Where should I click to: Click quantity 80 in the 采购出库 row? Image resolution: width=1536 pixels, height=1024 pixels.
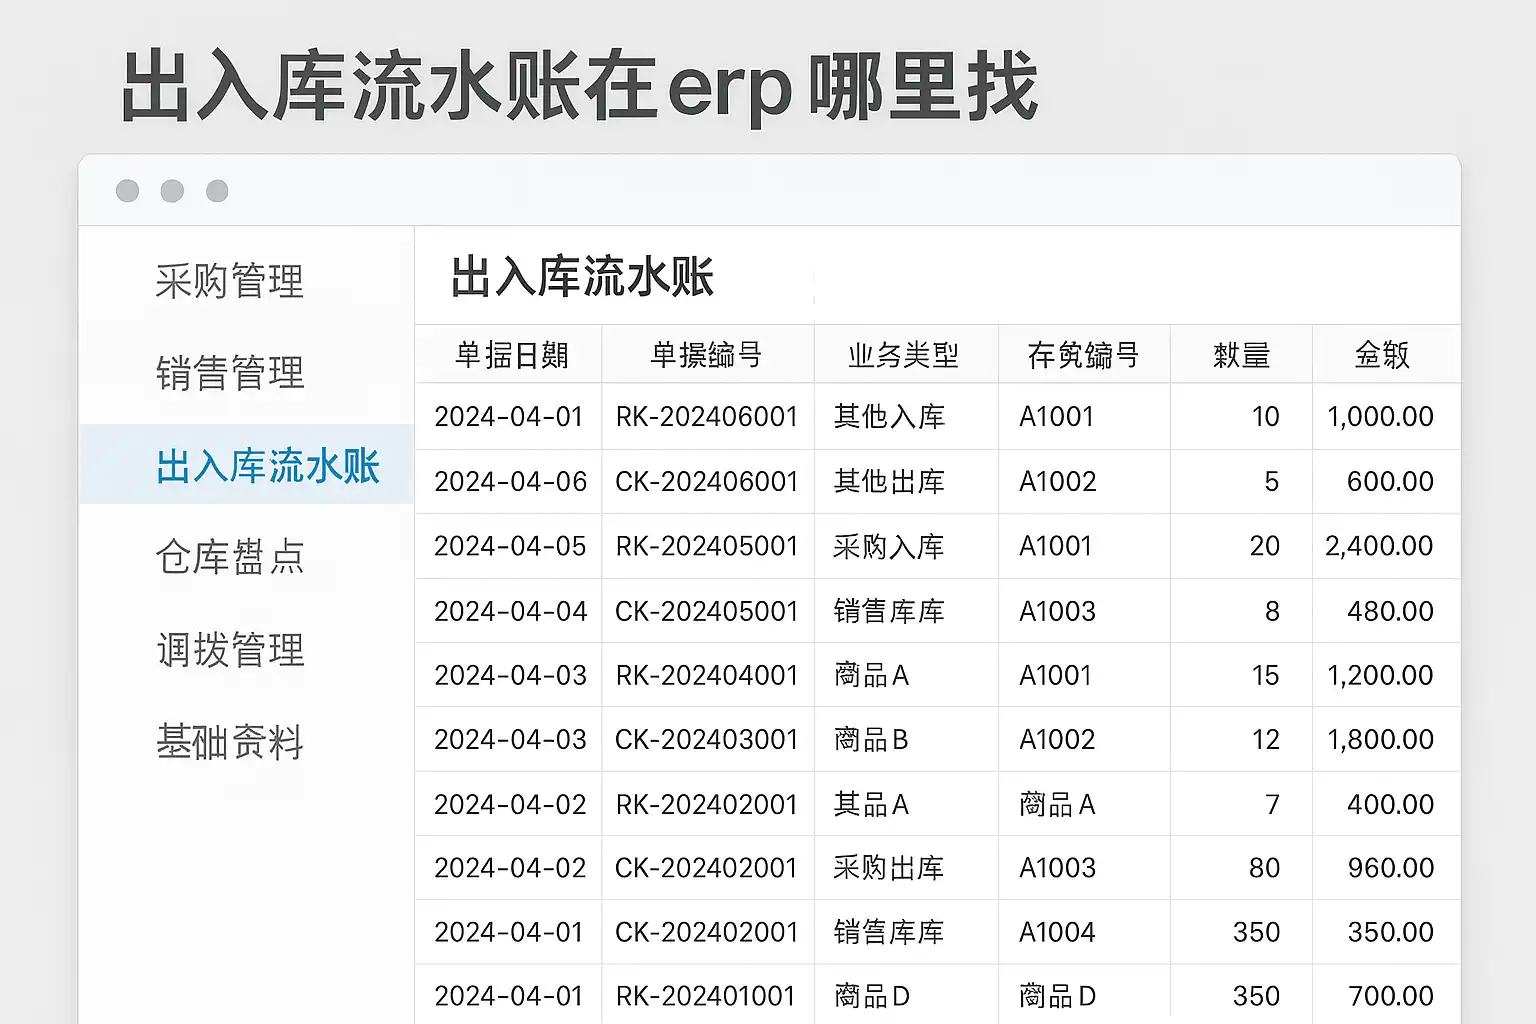click(1264, 868)
